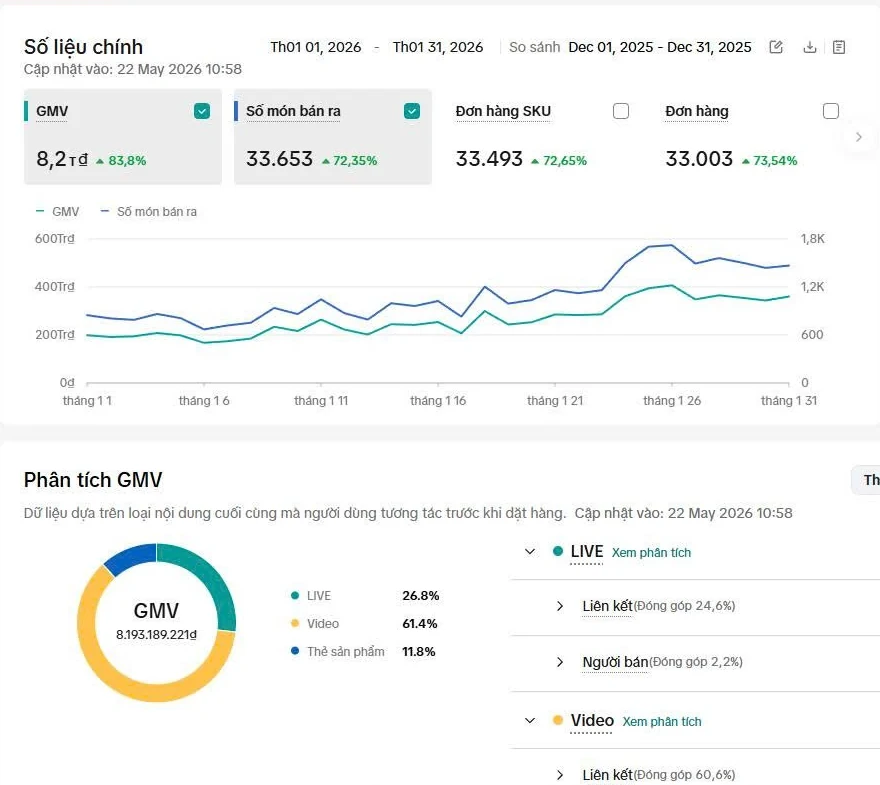Image resolution: width=880 pixels, height=785 pixels.
Task: Show next metric cards with the right arrow
Action: pyautogui.click(x=859, y=137)
